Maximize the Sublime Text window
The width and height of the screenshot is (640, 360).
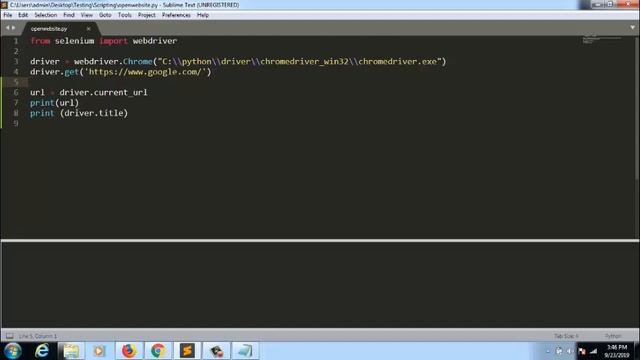tap(610, 4)
